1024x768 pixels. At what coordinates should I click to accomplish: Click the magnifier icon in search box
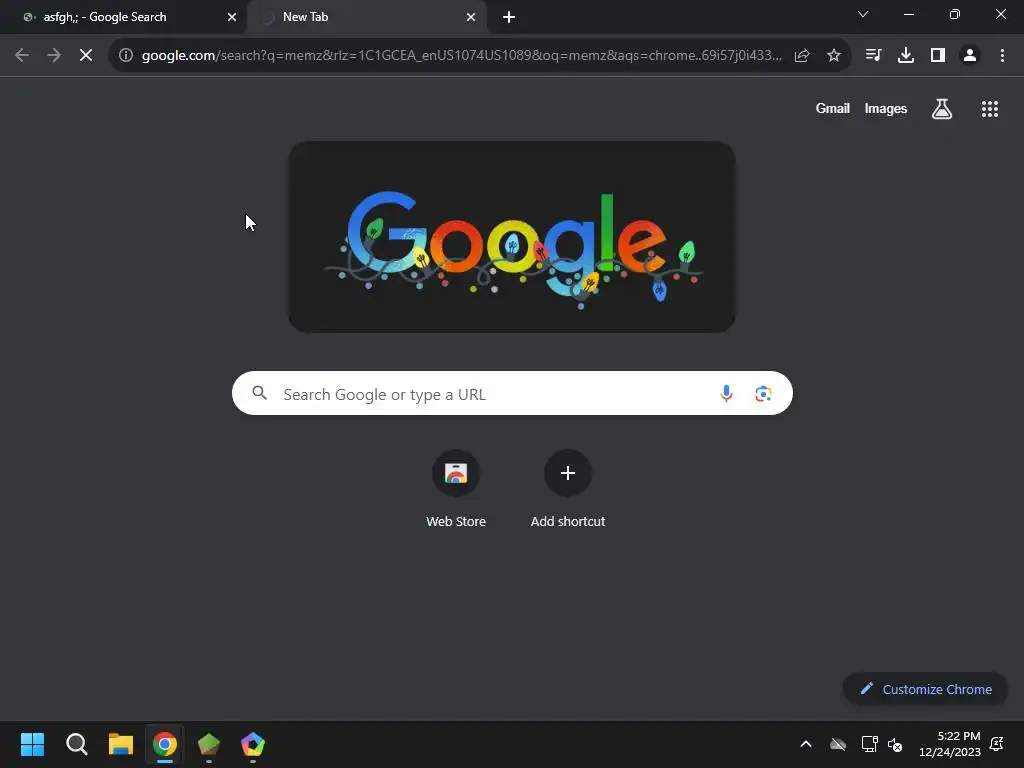tap(260, 393)
